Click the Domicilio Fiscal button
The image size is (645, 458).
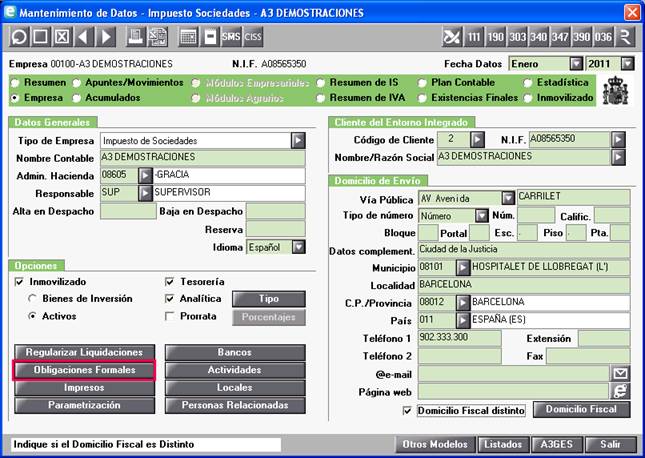tap(581, 409)
